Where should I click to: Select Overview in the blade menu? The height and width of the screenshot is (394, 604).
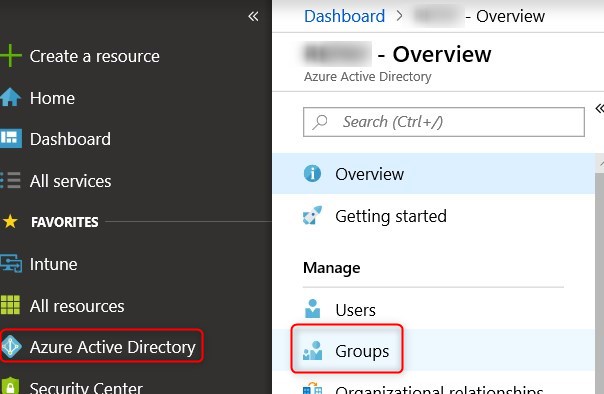[433, 174]
